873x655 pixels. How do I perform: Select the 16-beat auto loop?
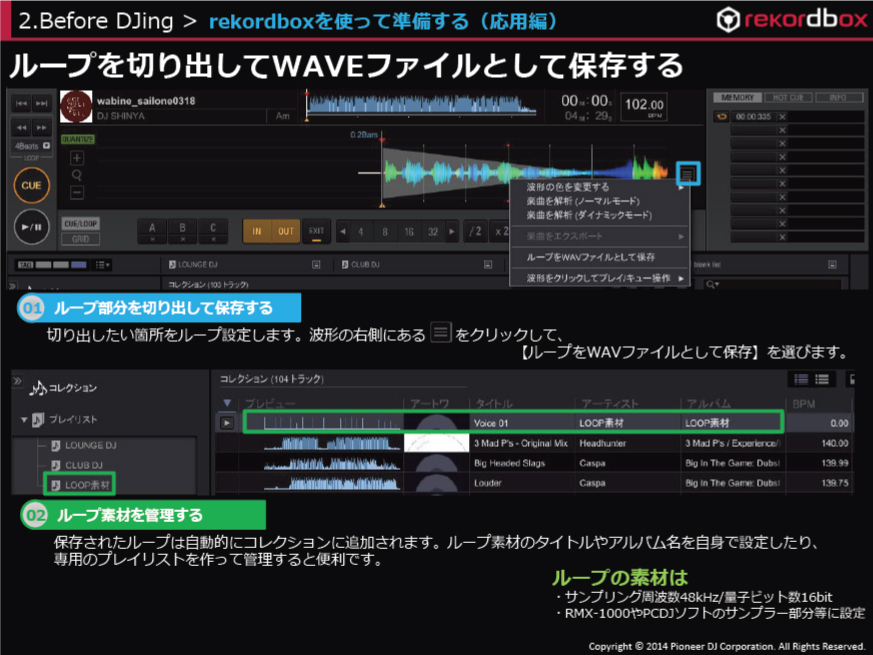point(409,232)
